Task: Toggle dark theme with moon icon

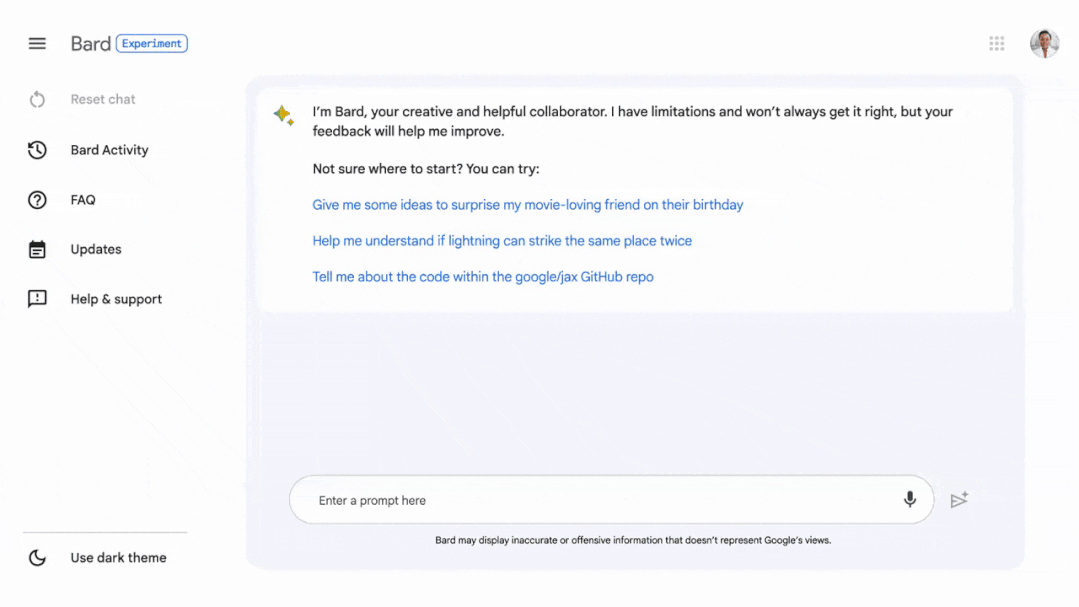Action: (x=37, y=558)
